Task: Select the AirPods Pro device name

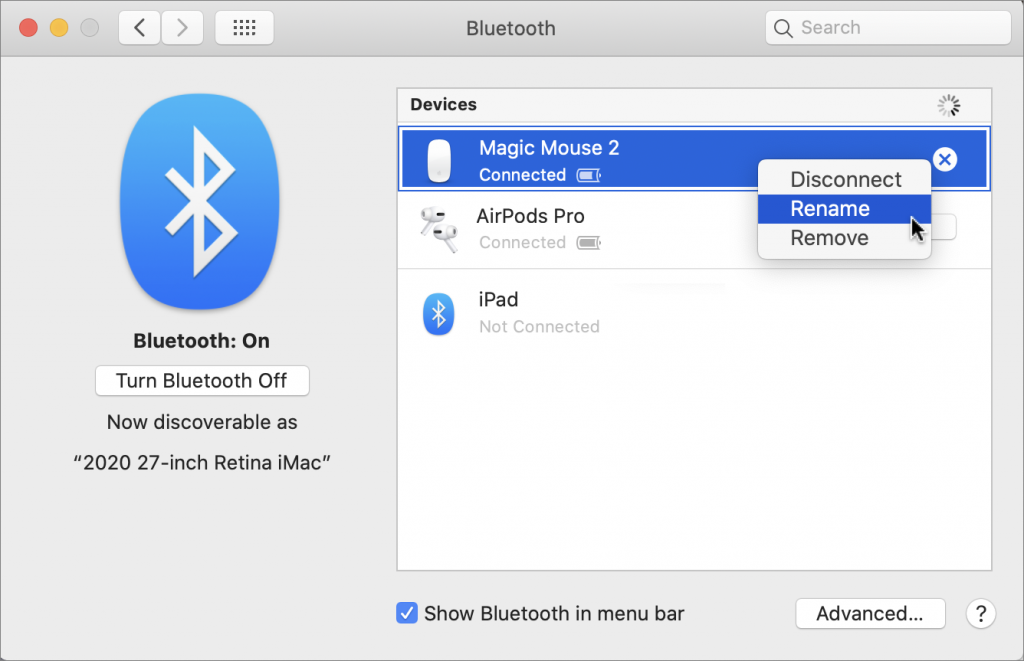Action: pos(531,216)
